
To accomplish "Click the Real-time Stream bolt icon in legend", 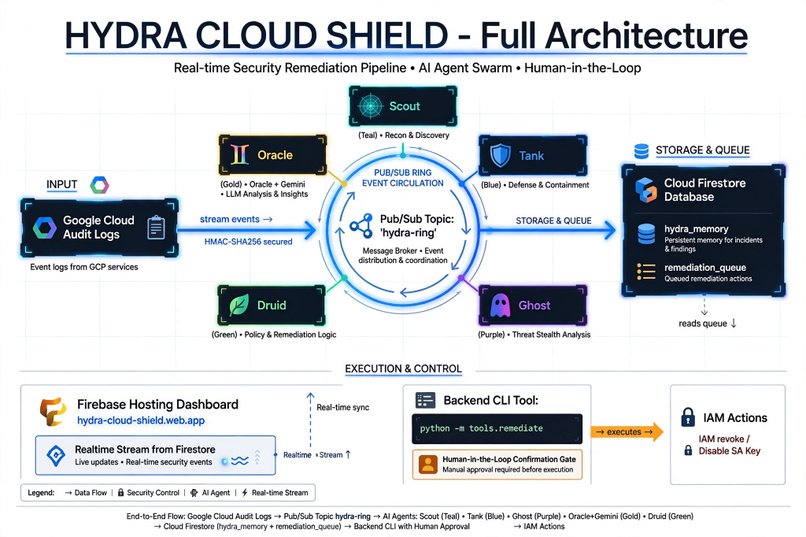I will click(x=245, y=492).
